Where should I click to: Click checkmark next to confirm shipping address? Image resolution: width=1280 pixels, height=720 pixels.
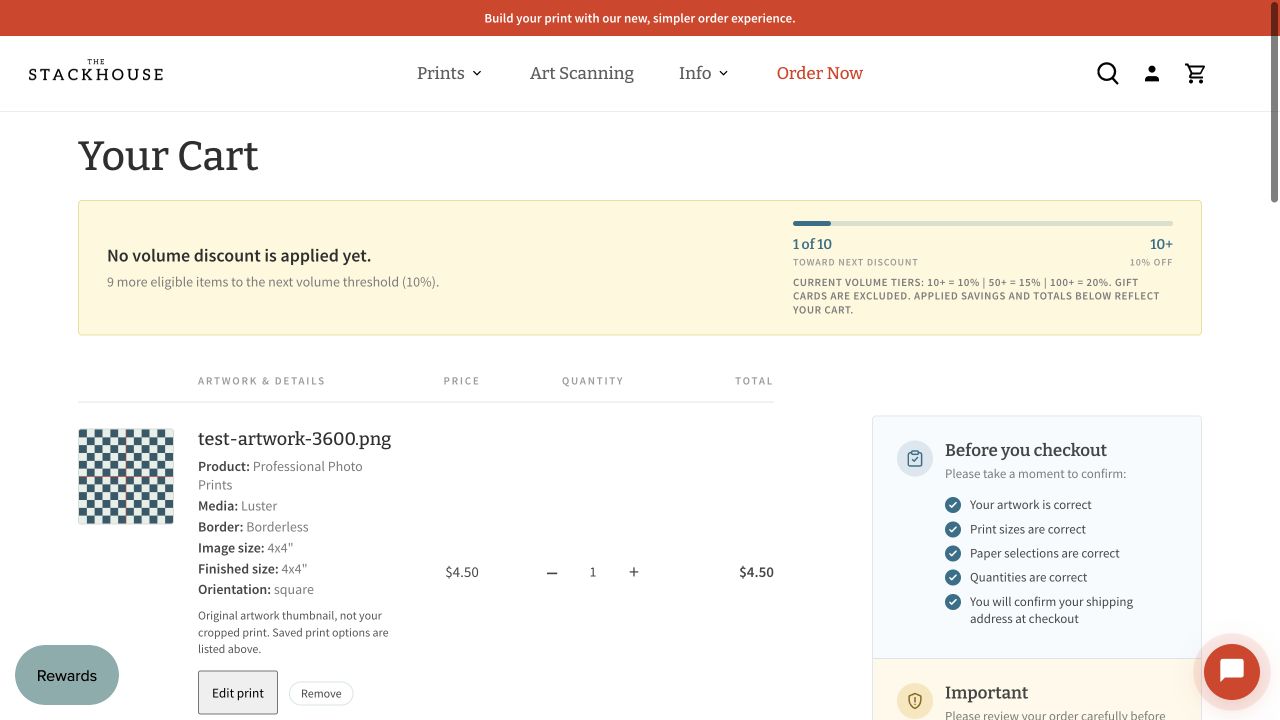(953, 602)
